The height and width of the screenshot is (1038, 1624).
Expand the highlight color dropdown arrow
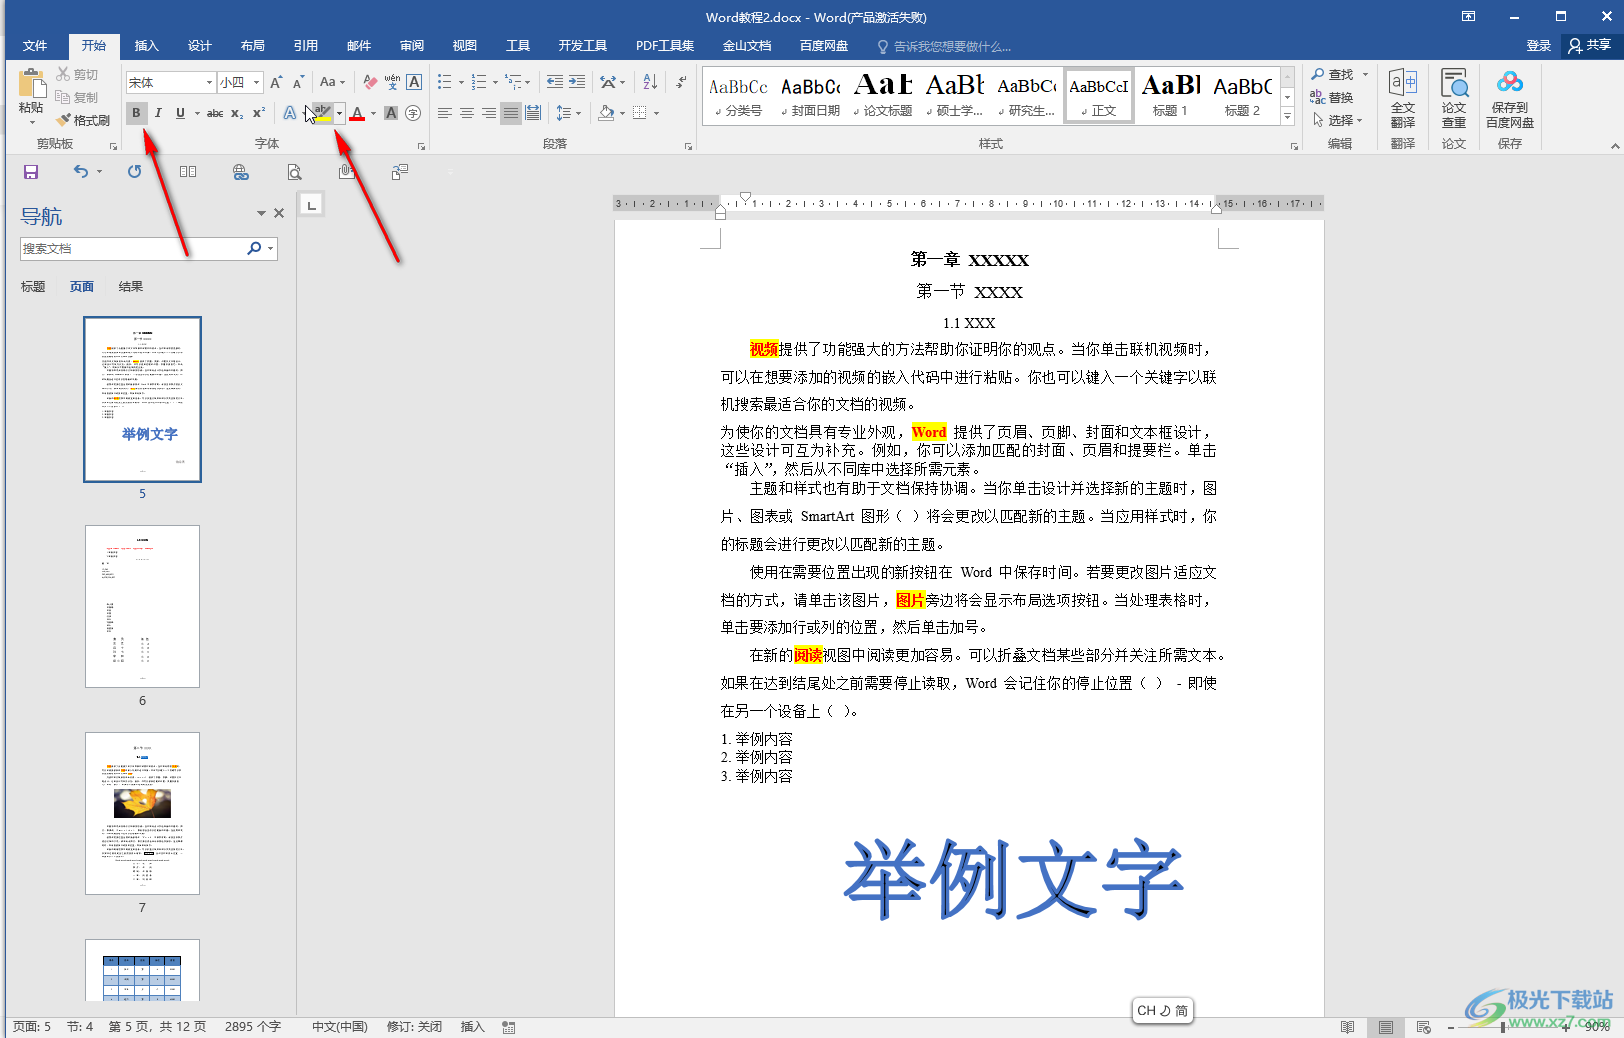tap(340, 113)
